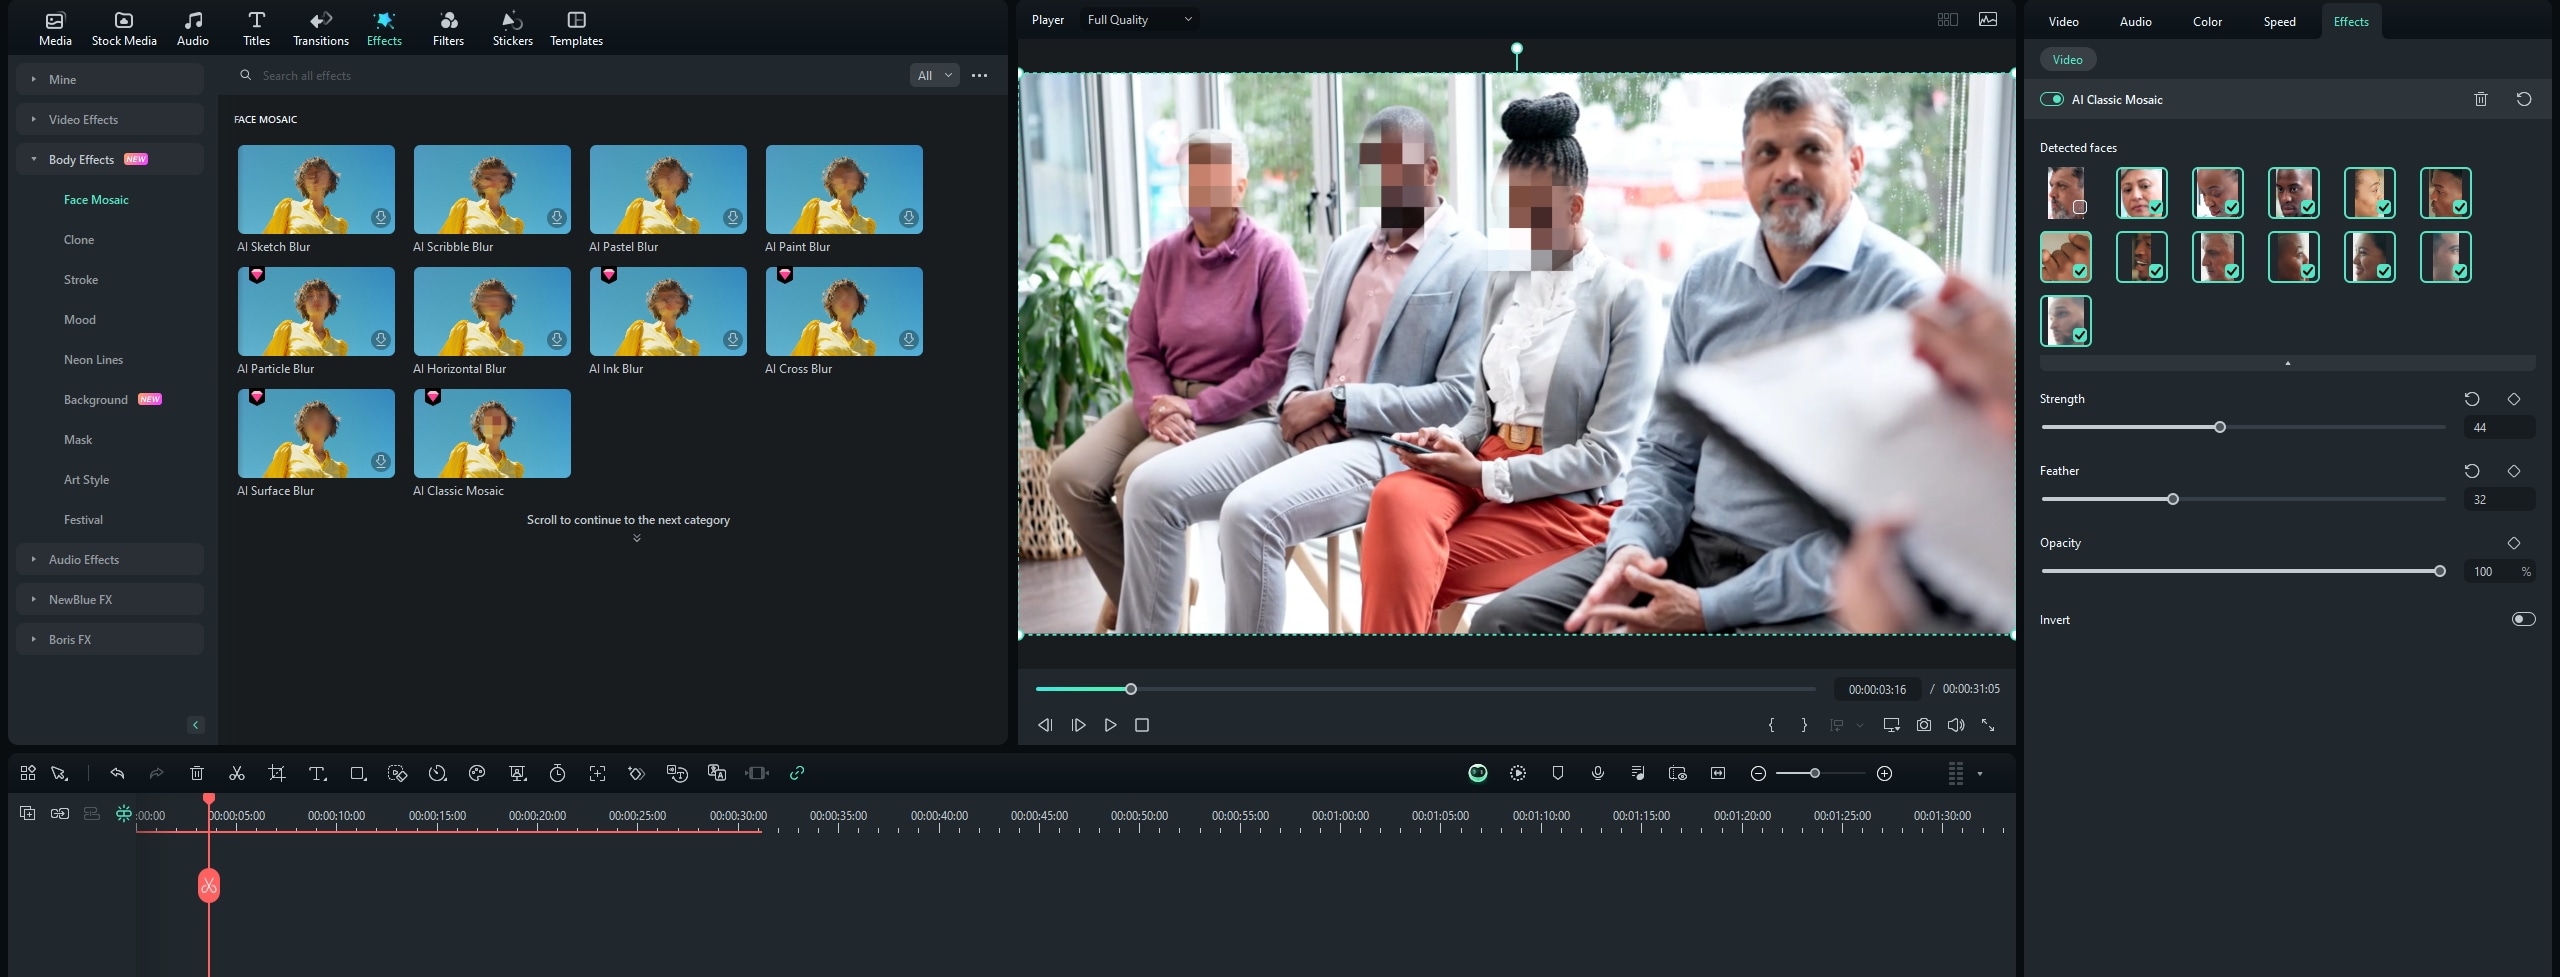Reset the AI Classic Mosaic effect
Viewport: 2560px width, 977px height.
(2523, 99)
